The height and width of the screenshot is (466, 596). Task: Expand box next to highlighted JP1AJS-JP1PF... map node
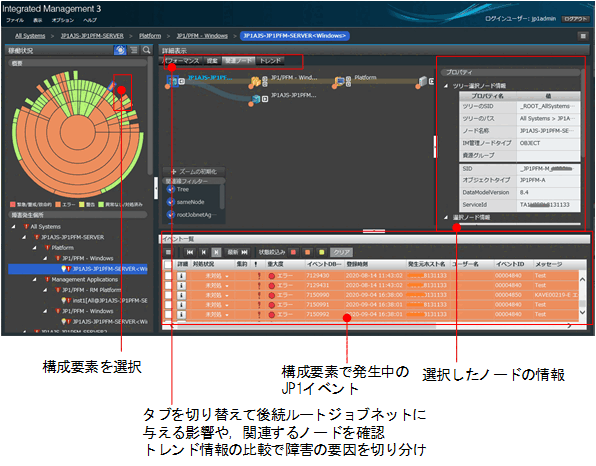(x=182, y=81)
